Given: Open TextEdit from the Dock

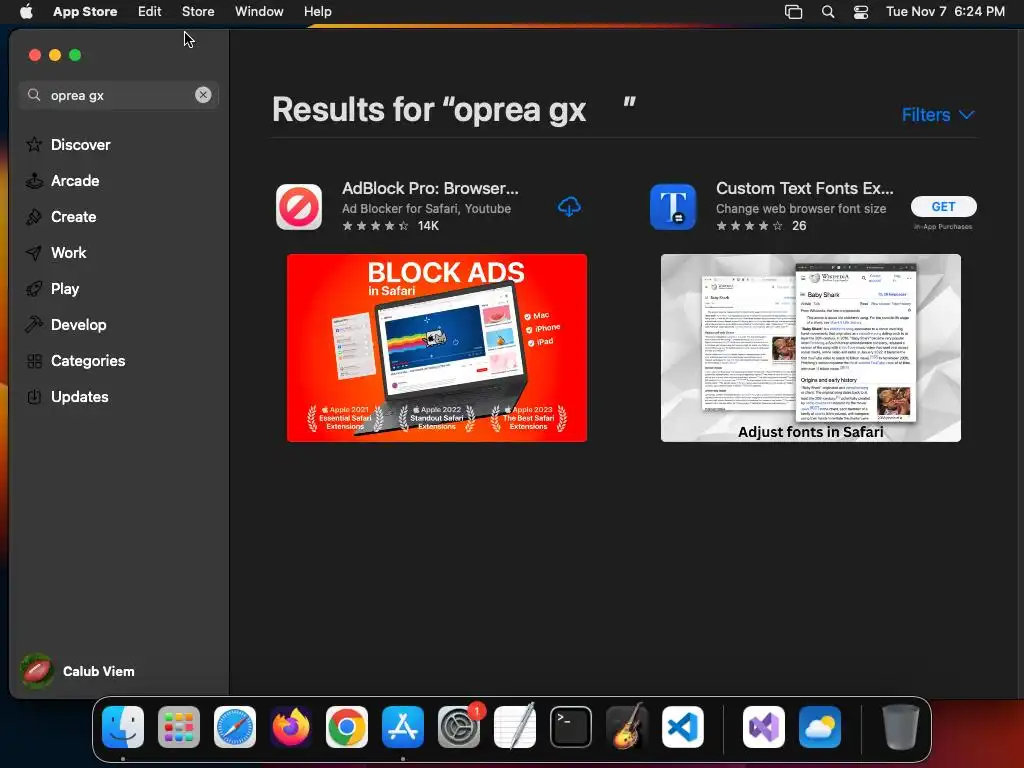Looking at the screenshot, I should coord(515,726).
